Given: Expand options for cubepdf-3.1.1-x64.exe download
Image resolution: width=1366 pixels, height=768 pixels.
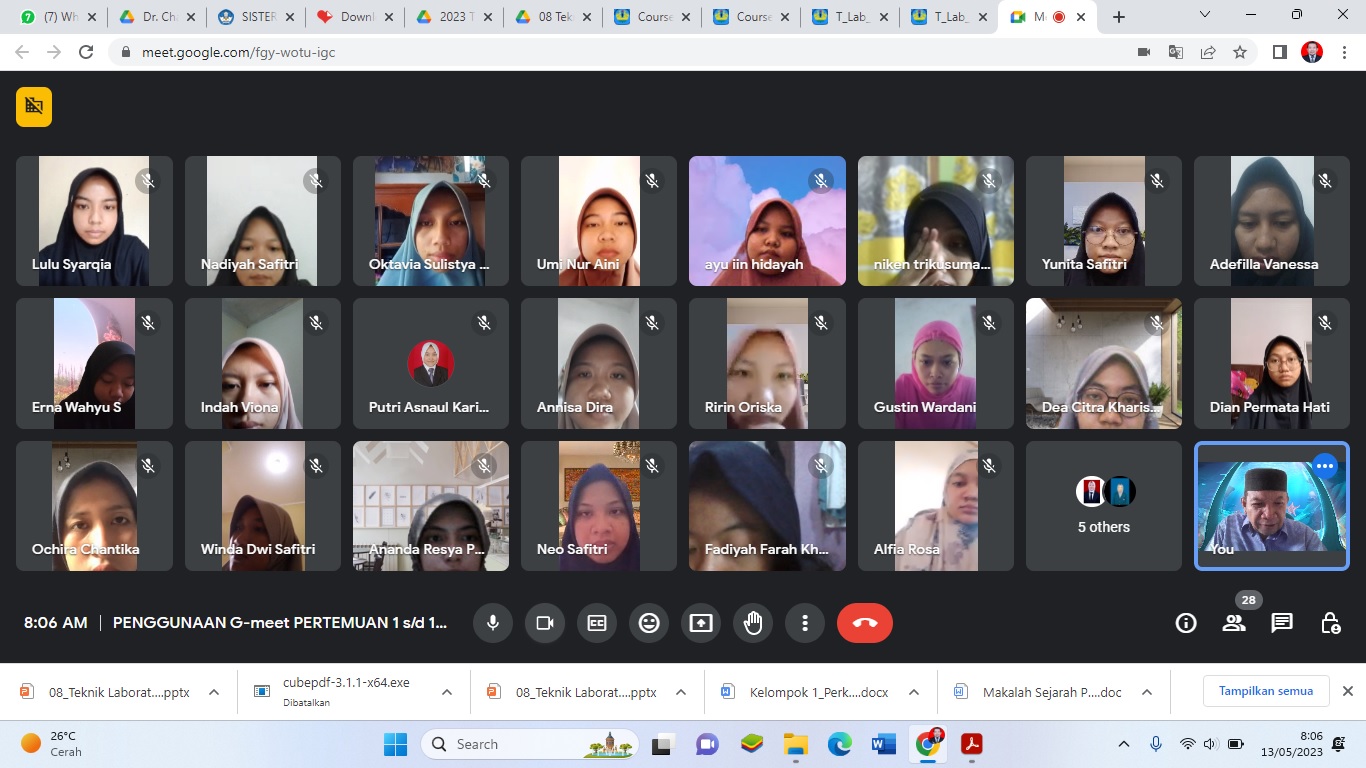Looking at the screenshot, I should 447,692.
